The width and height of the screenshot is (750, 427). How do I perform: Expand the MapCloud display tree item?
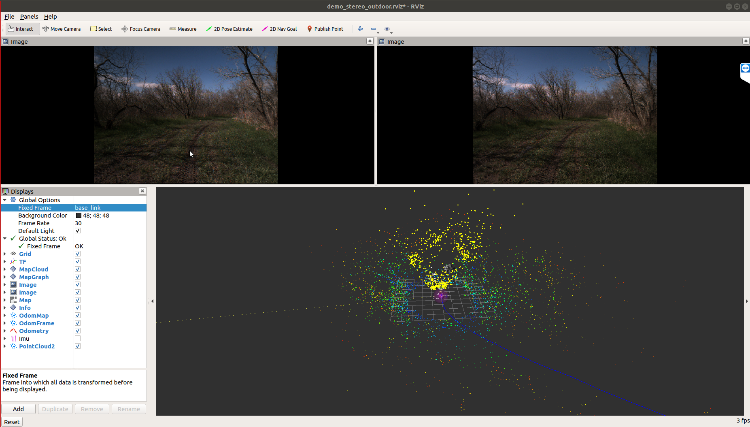(x=4, y=269)
